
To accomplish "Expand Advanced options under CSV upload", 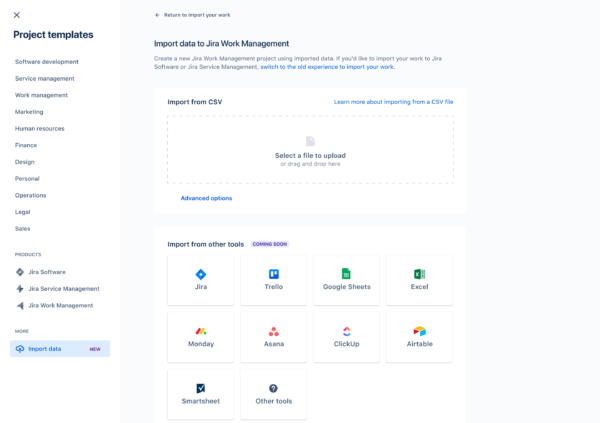I will (x=206, y=198).
